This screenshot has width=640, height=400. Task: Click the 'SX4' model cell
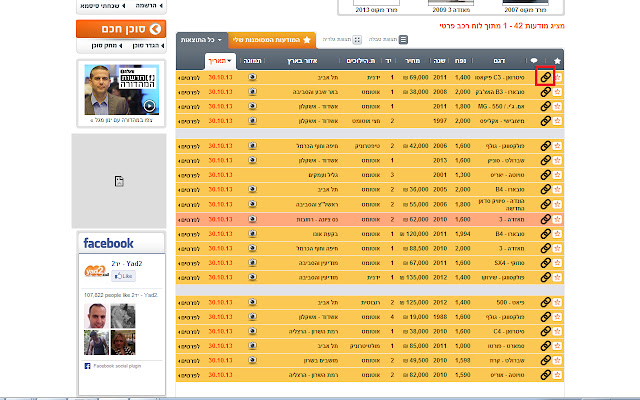[509, 263]
